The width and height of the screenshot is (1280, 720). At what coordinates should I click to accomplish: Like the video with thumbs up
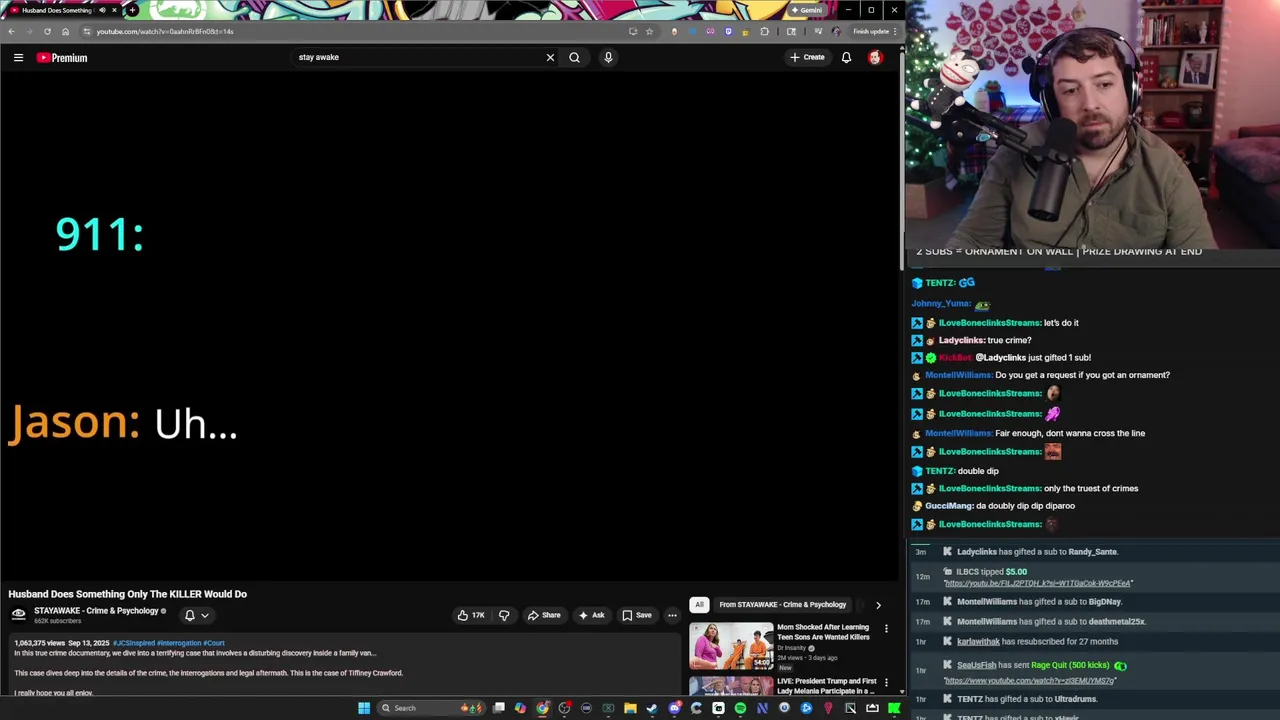(471, 615)
